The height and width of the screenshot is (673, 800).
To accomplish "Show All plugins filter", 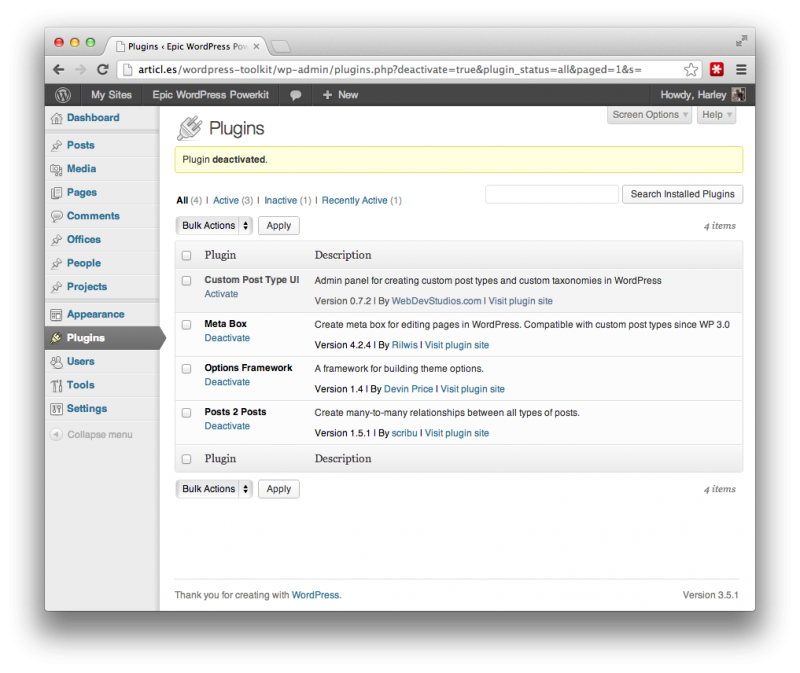I will click(x=182, y=201).
